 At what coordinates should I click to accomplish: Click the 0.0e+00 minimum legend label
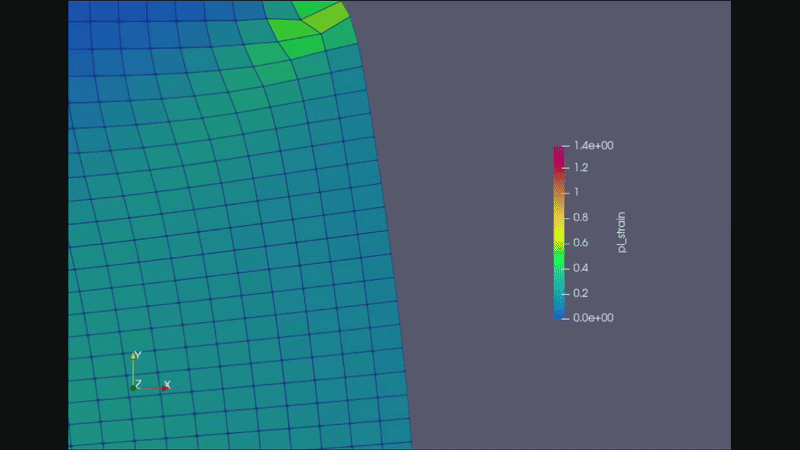pos(593,317)
